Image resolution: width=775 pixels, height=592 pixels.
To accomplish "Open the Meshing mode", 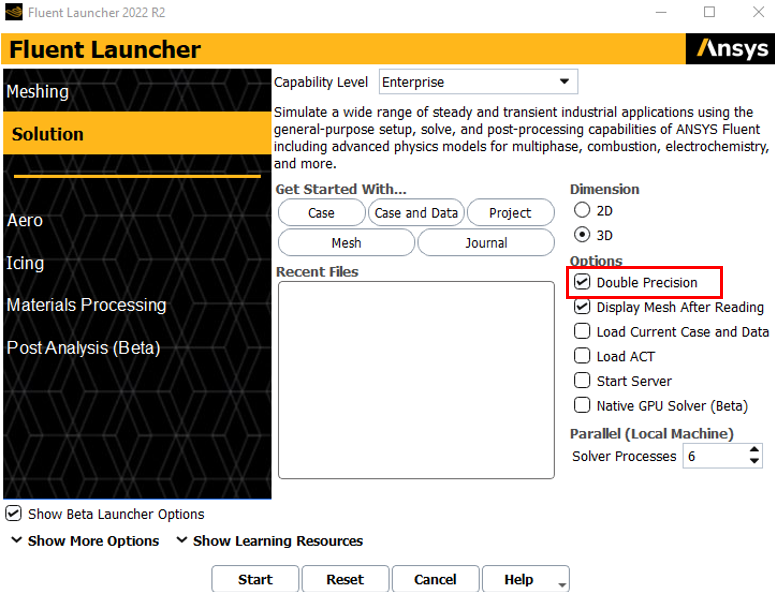I will click(x=38, y=92).
